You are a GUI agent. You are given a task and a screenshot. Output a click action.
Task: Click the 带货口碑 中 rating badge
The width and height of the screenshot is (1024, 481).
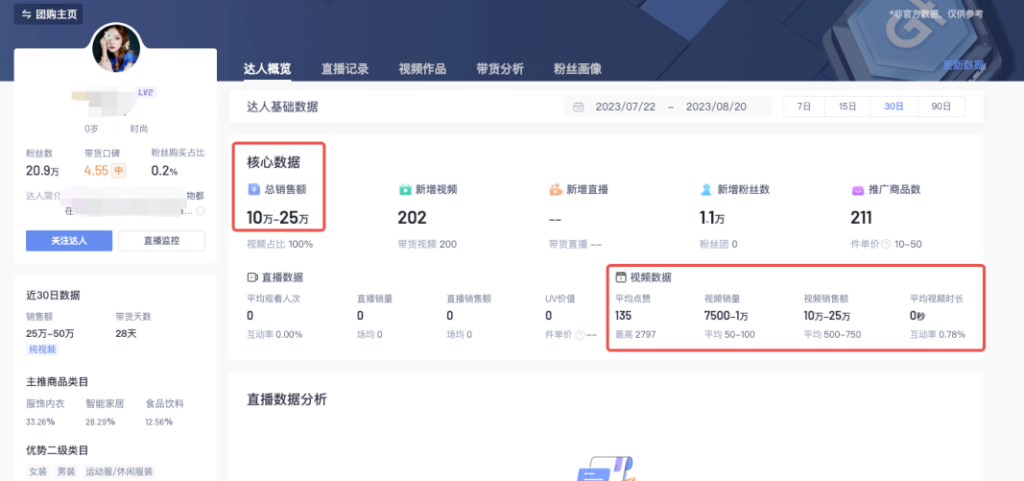119,172
